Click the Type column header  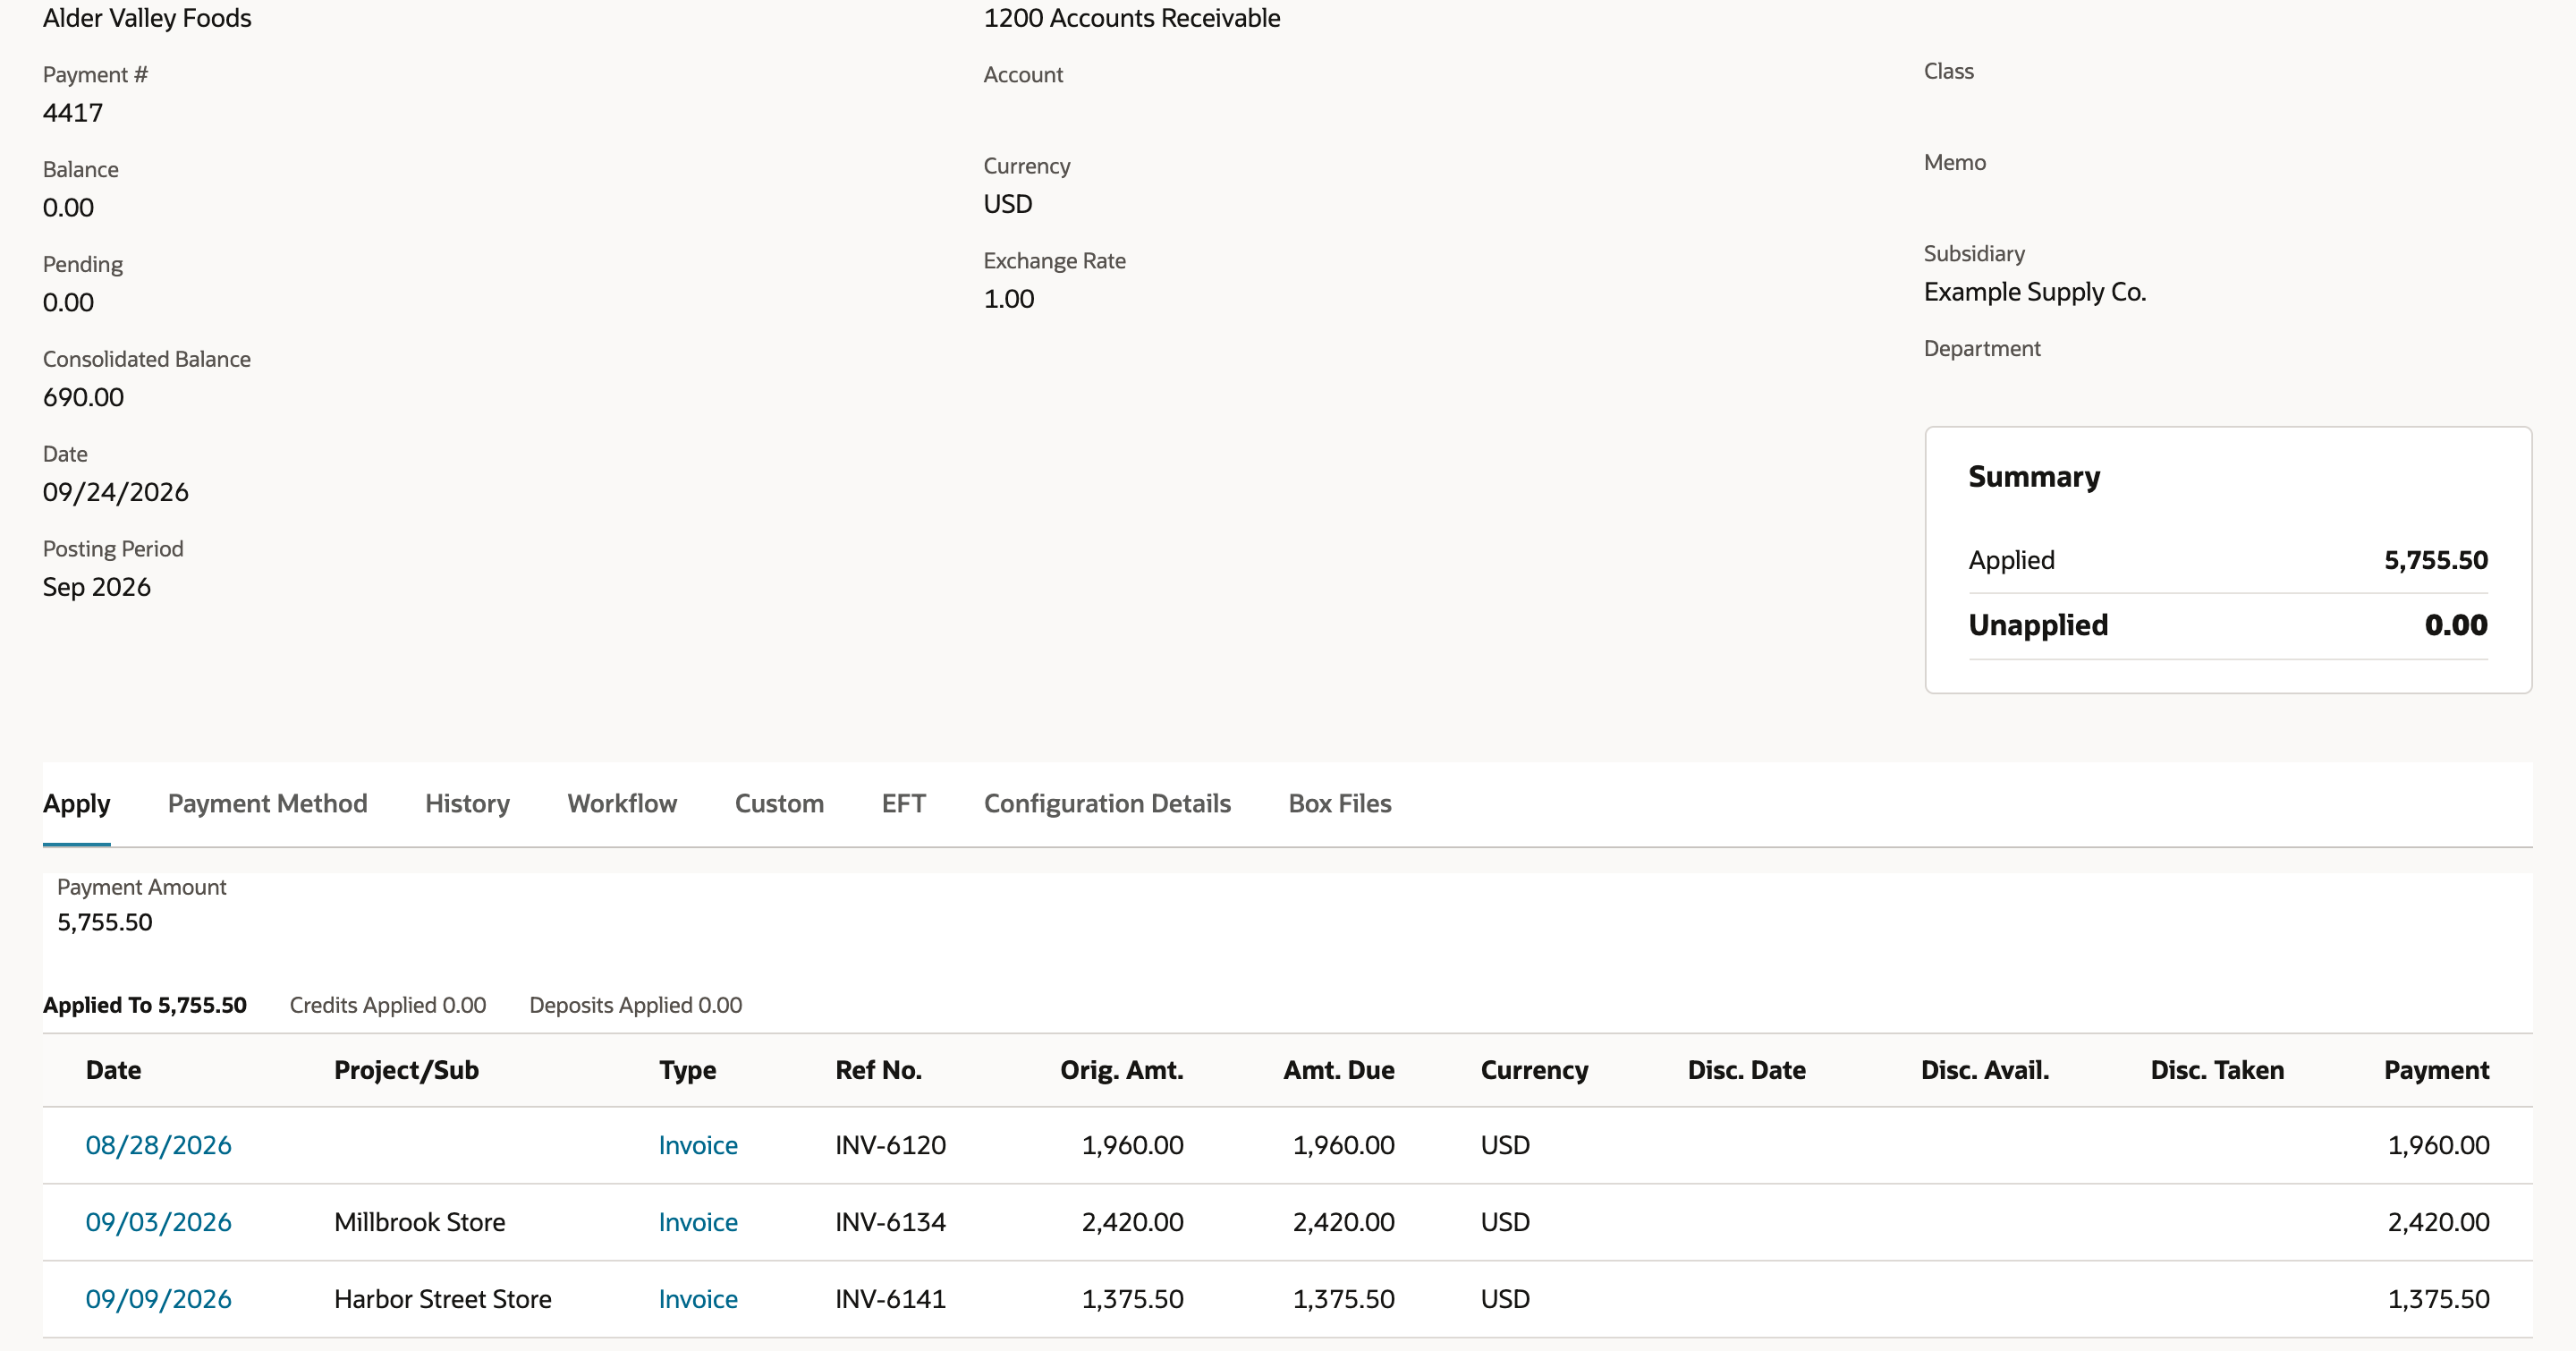pyautogui.click(x=687, y=1070)
